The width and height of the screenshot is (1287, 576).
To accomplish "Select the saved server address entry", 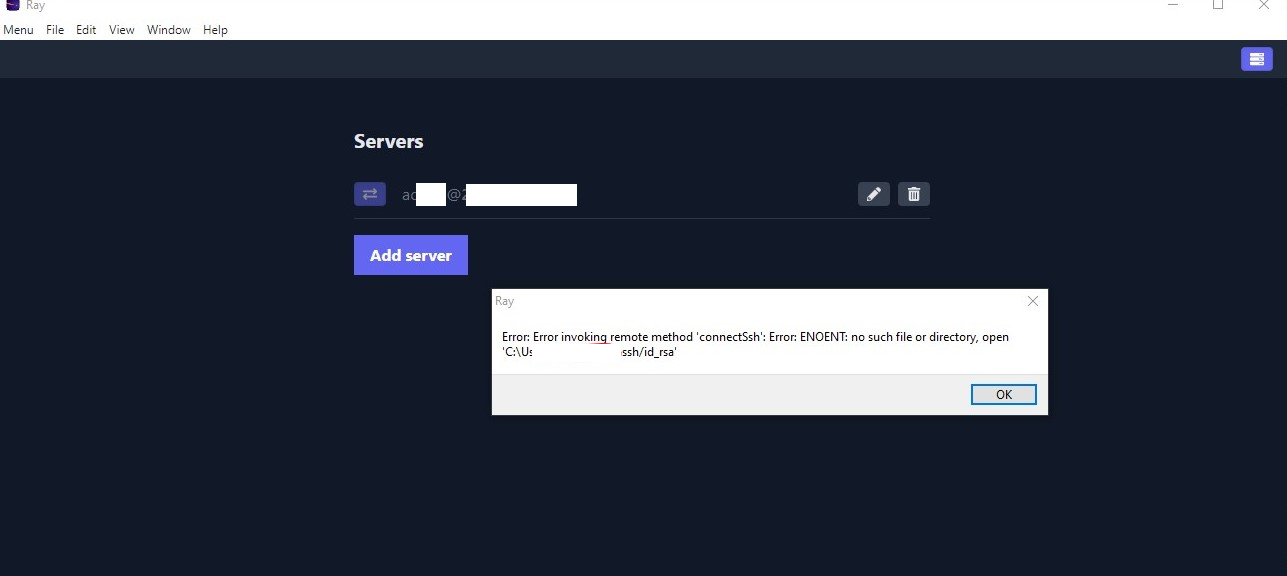I will point(490,193).
